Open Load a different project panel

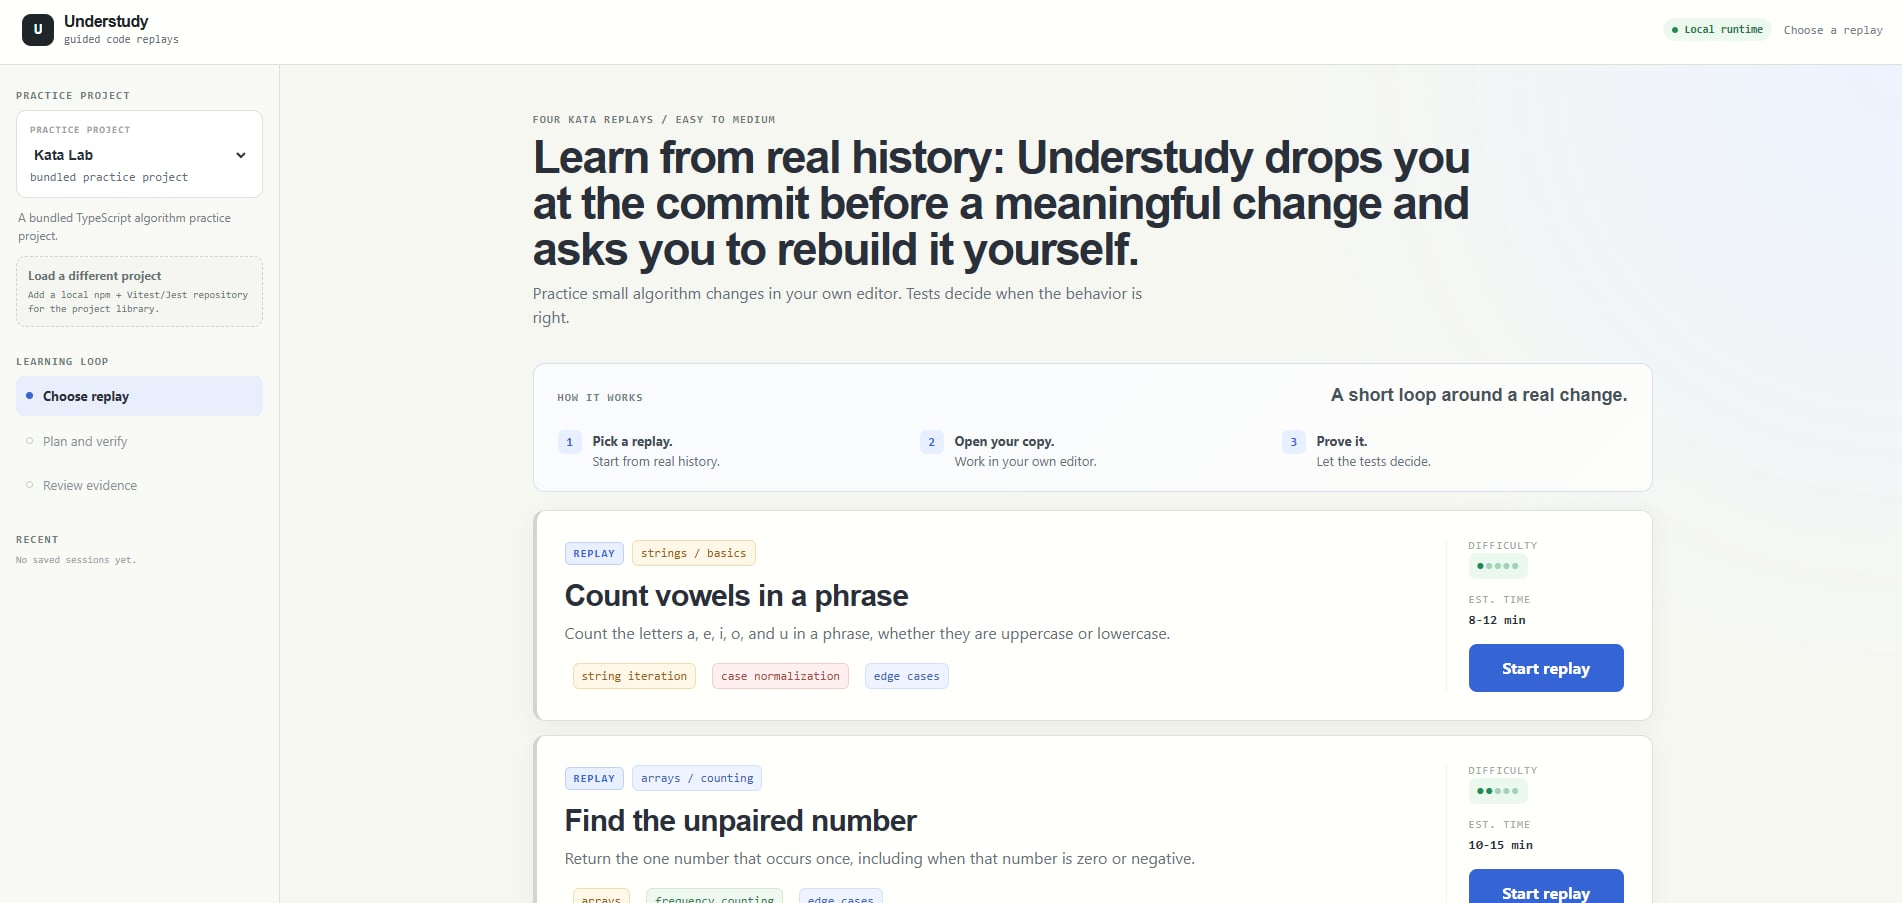tap(139, 291)
